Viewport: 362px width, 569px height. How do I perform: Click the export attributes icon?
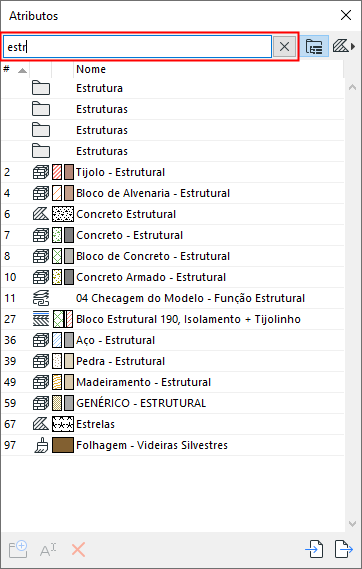click(344, 549)
